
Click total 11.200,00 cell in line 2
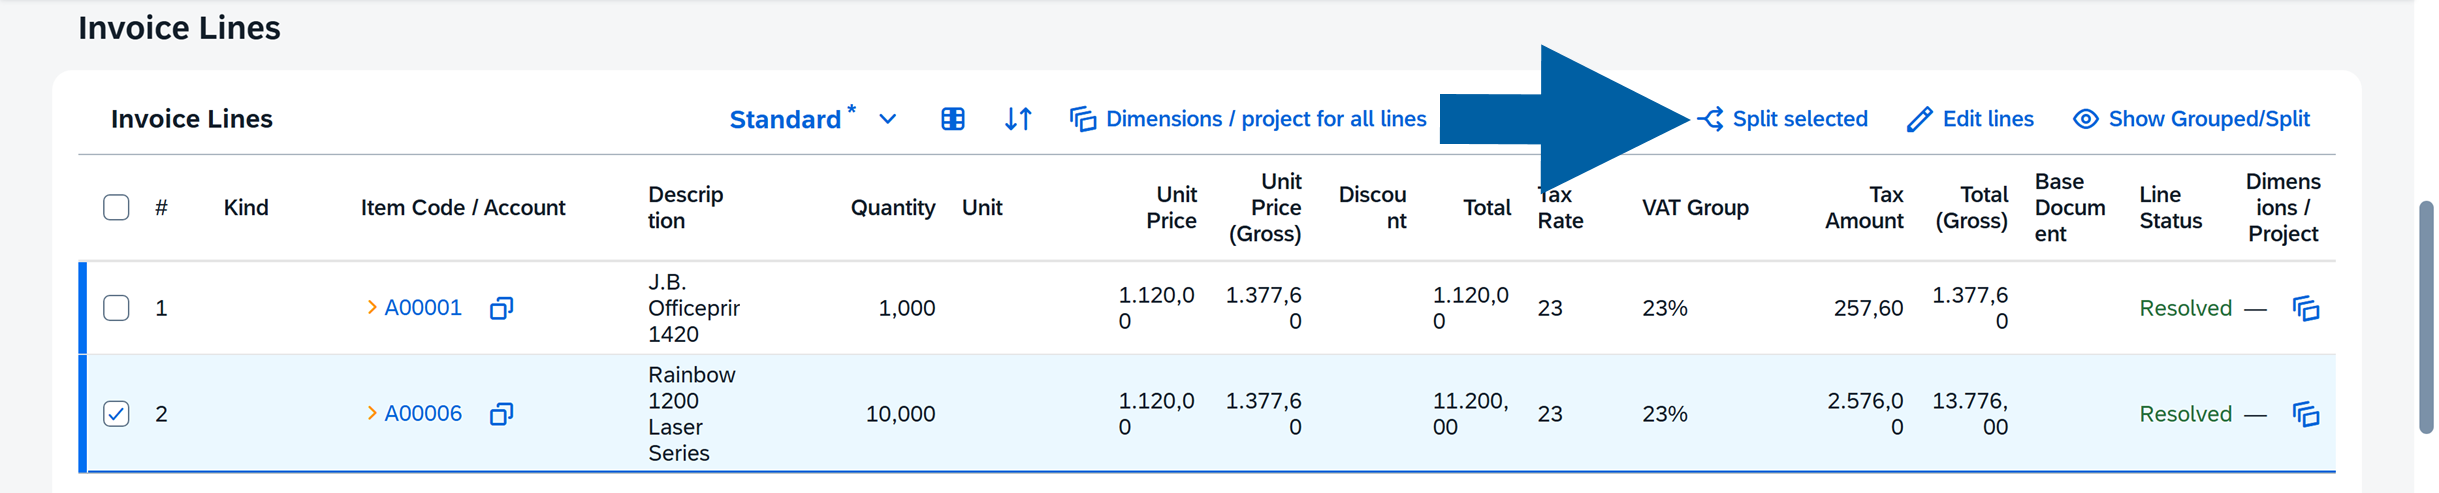(1471, 414)
